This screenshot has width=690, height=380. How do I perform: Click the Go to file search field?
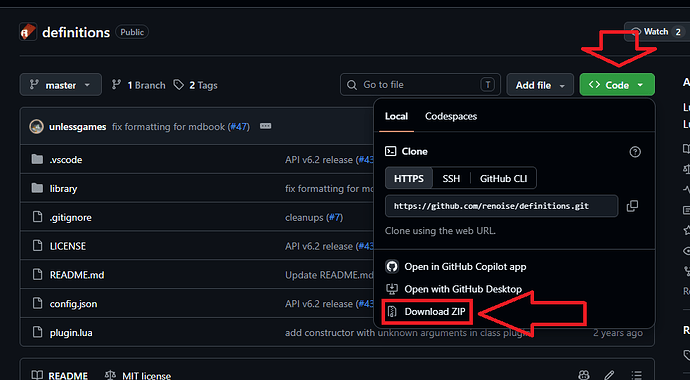(x=420, y=85)
